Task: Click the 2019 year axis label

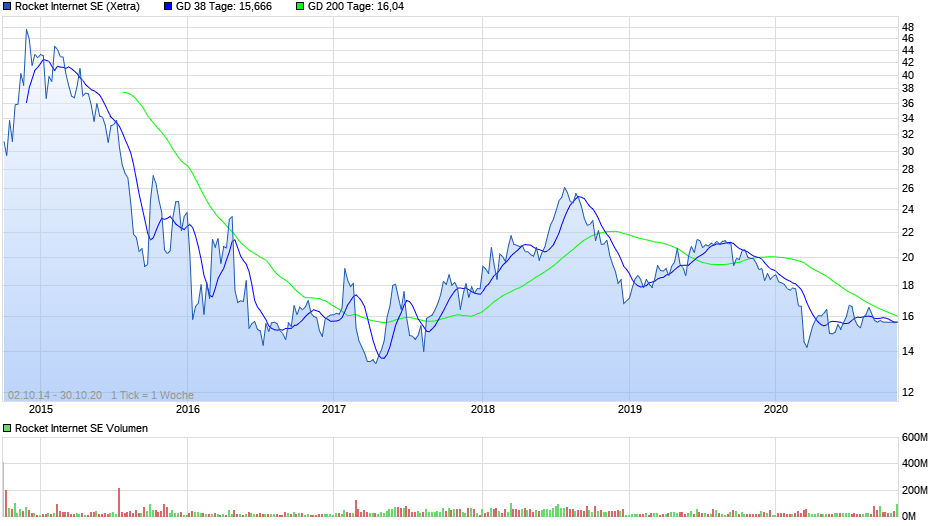Action: (629, 409)
